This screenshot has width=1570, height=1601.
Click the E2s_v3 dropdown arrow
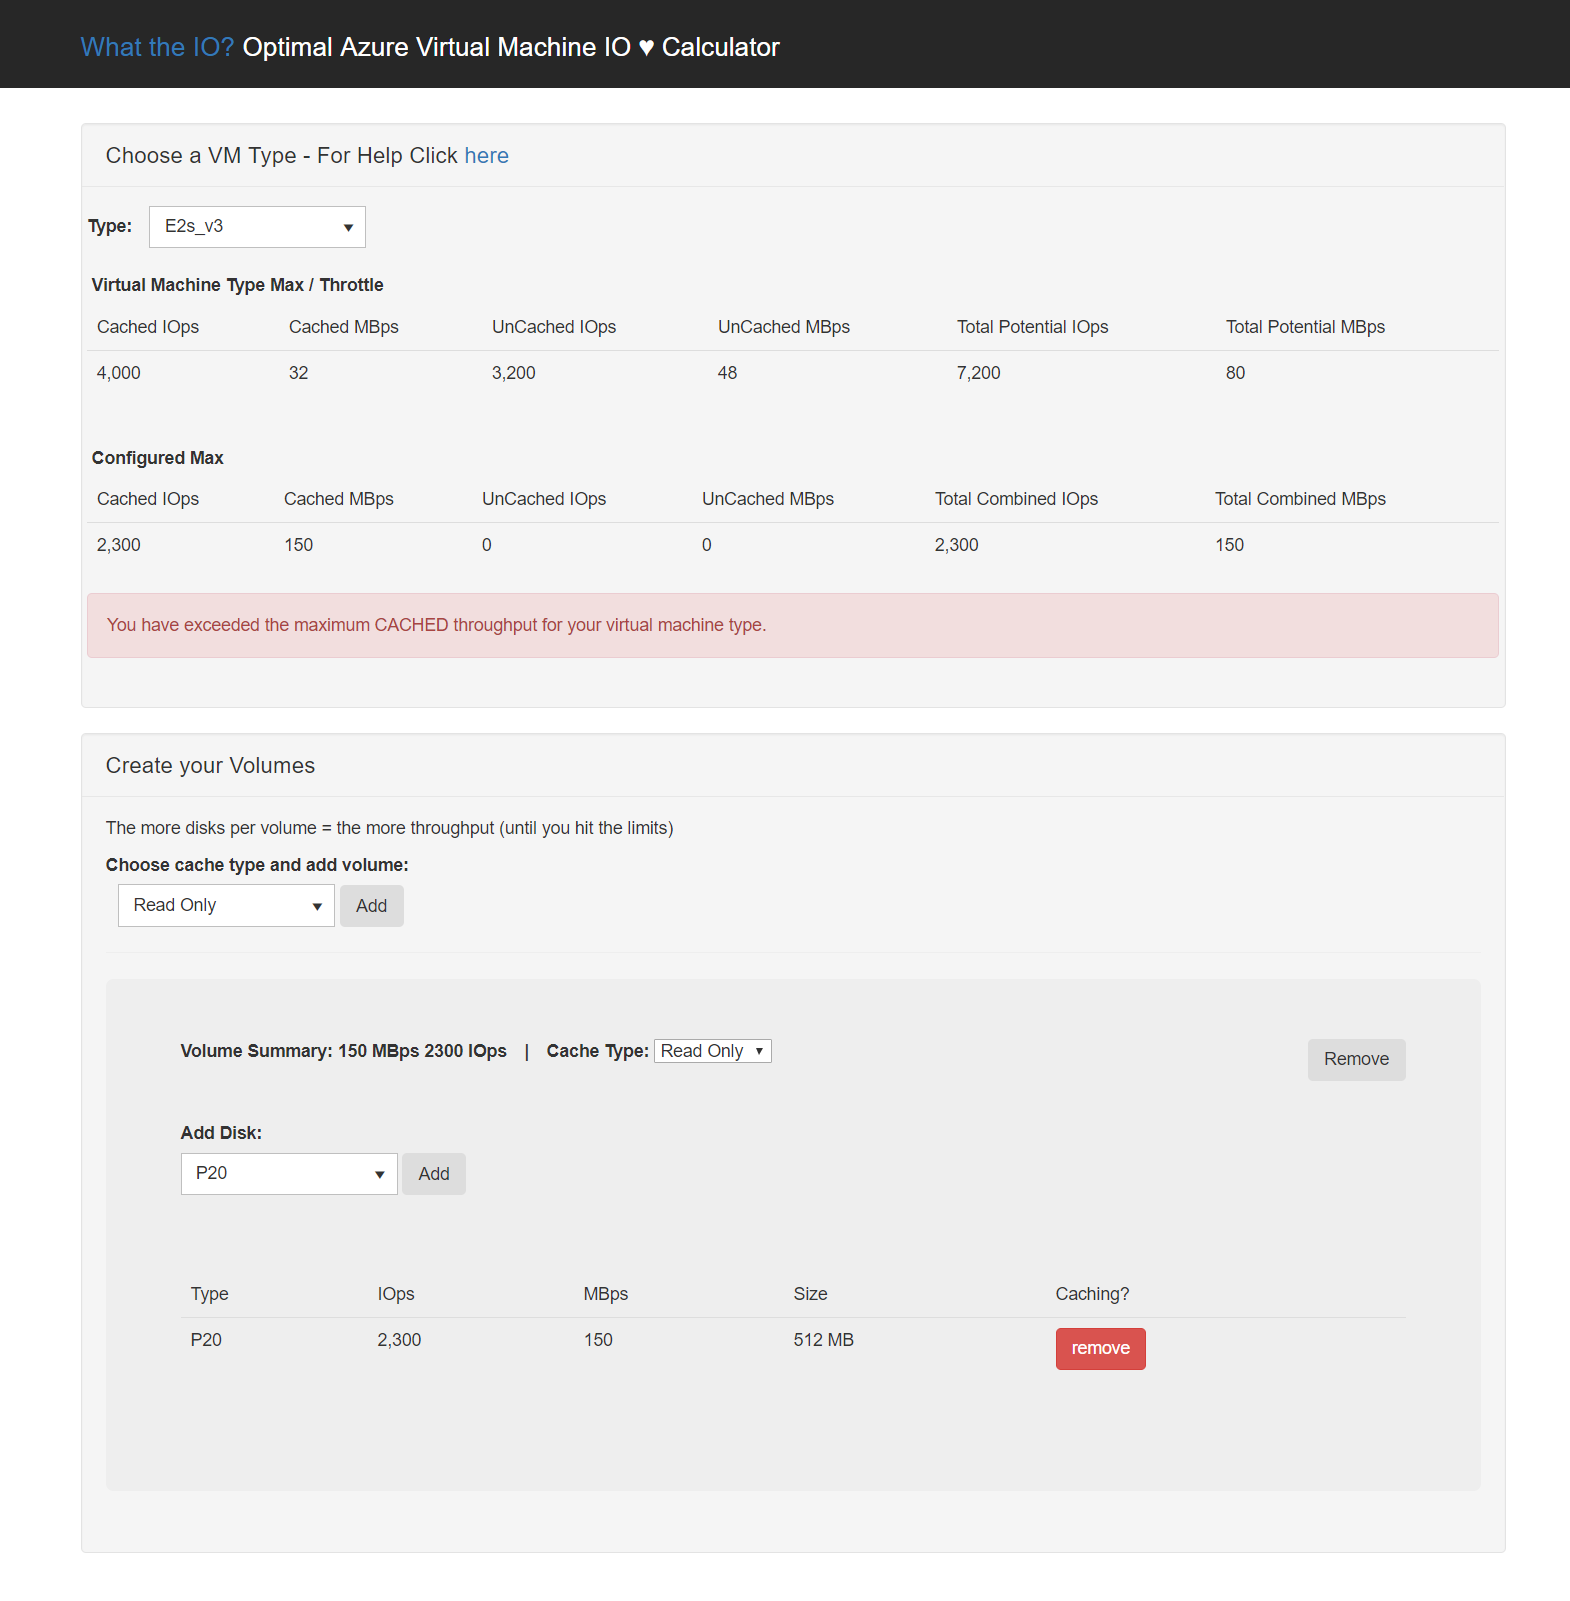pyautogui.click(x=348, y=228)
